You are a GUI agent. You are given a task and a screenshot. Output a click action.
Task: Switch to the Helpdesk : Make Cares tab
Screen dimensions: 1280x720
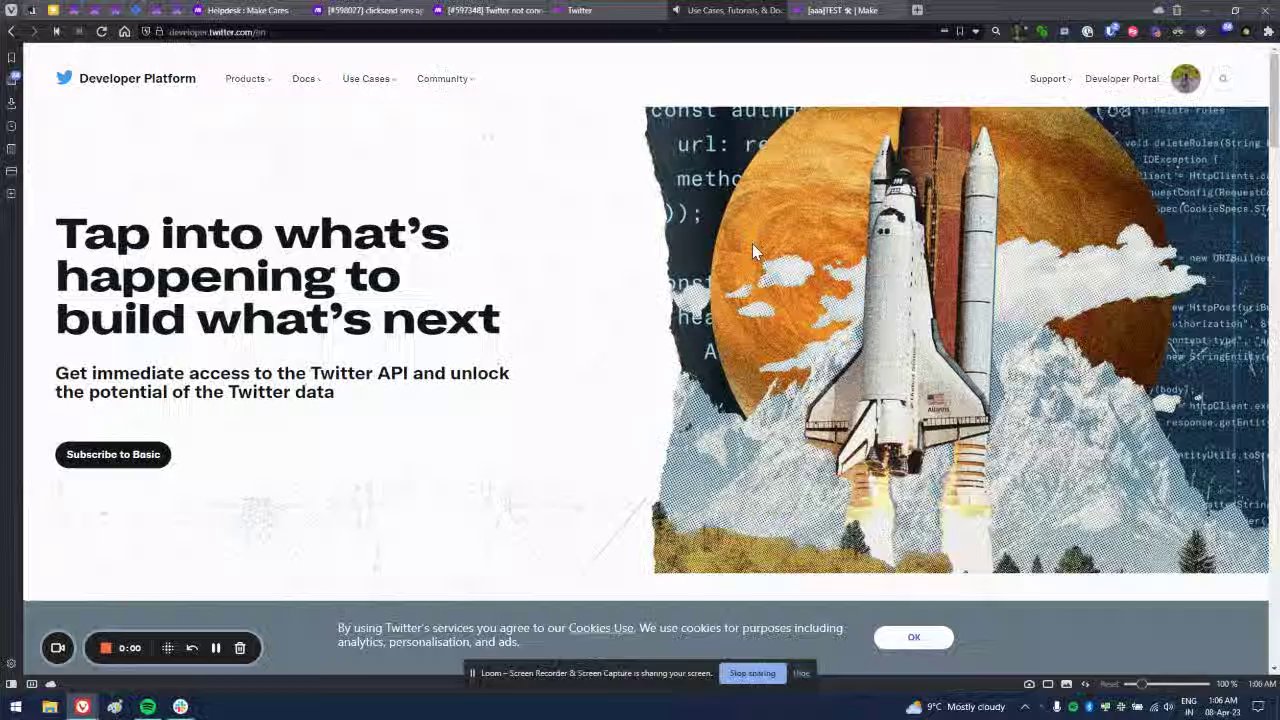coord(246,10)
